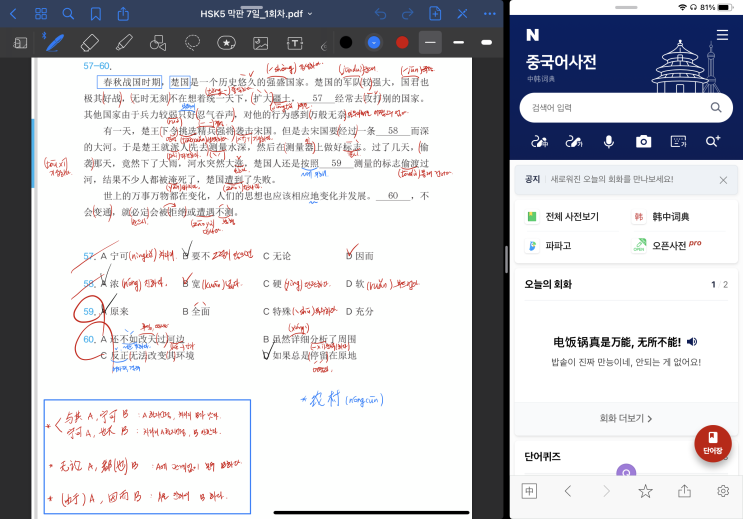
Task: Go back in dictionary browser bar
Action: point(568,491)
